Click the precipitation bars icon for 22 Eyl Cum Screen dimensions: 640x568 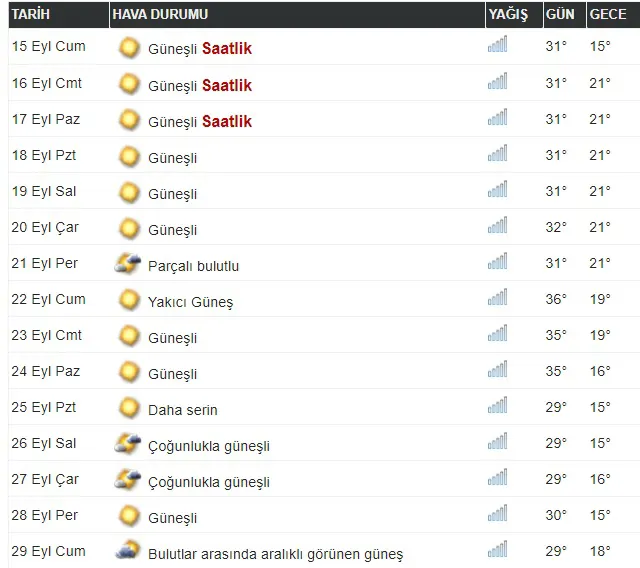pyautogui.click(x=497, y=297)
